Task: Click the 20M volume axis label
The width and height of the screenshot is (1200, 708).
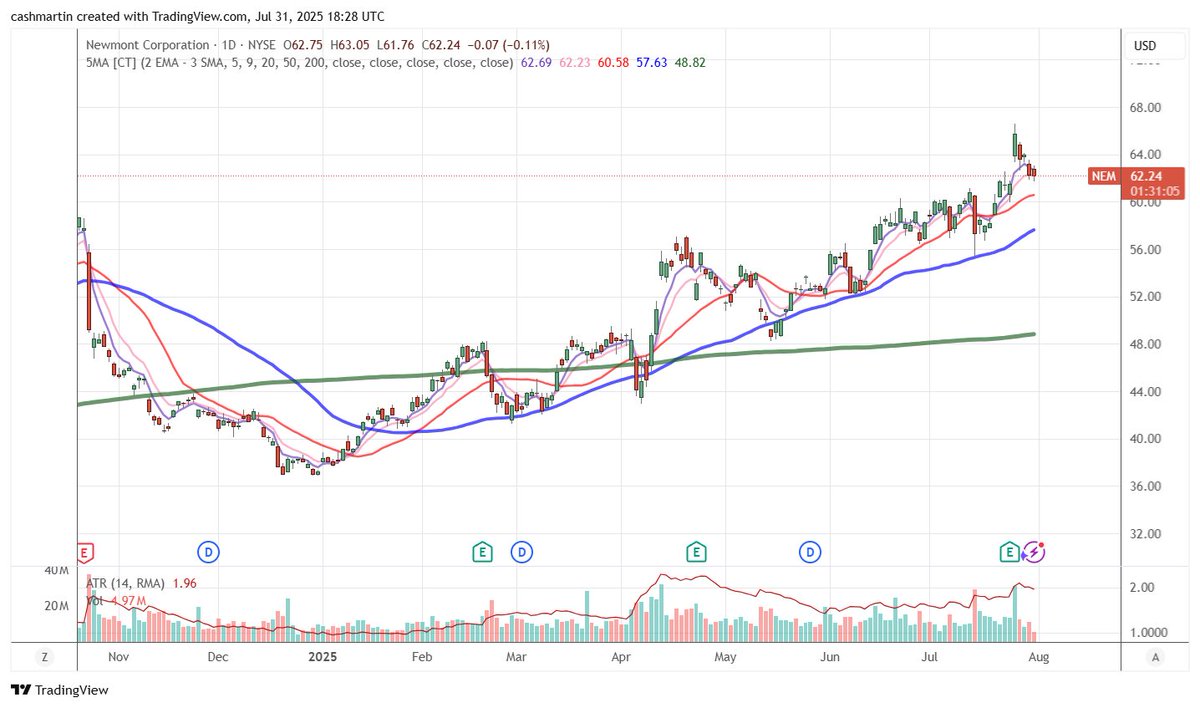Action: coord(55,607)
